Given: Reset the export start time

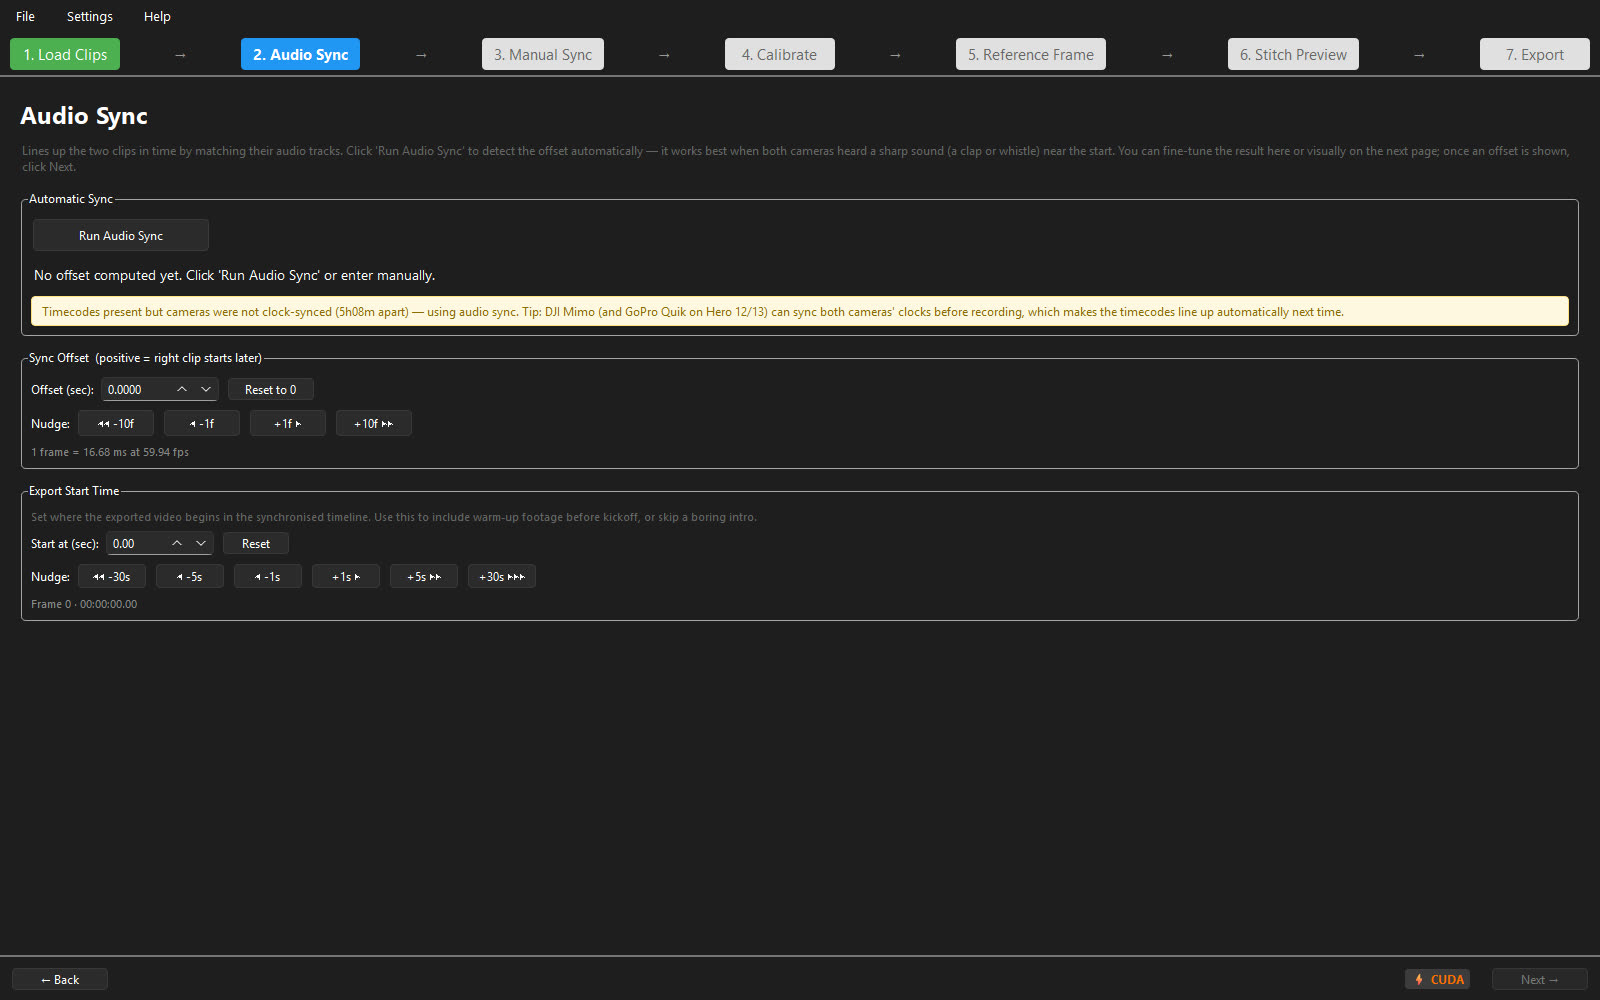Looking at the screenshot, I should point(256,543).
